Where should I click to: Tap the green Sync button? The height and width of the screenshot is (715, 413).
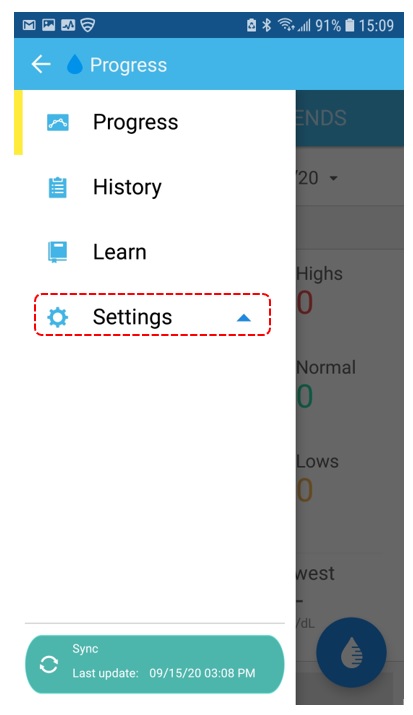[x=155, y=664]
